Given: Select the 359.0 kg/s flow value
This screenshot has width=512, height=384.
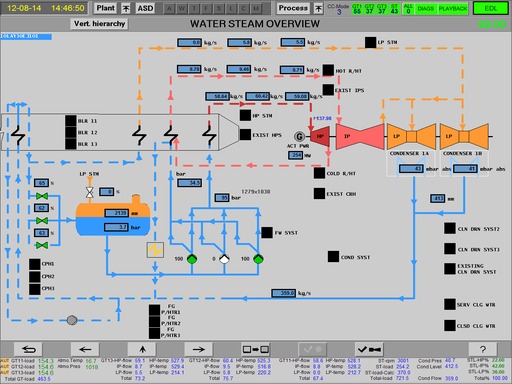Looking at the screenshot, I should click(283, 293).
